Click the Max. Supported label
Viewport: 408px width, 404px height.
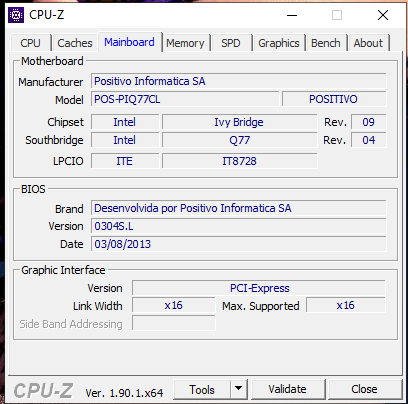click(x=261, y=306)
